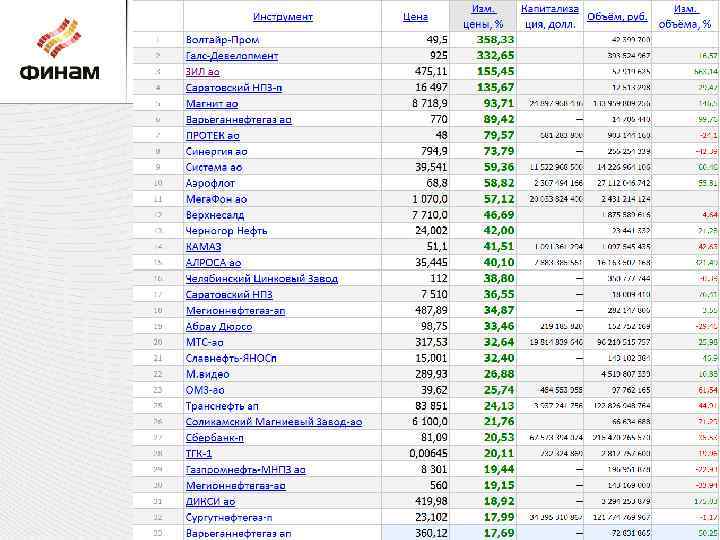Click the price 0,00645 for ТГК-1

tap(428, 454)
